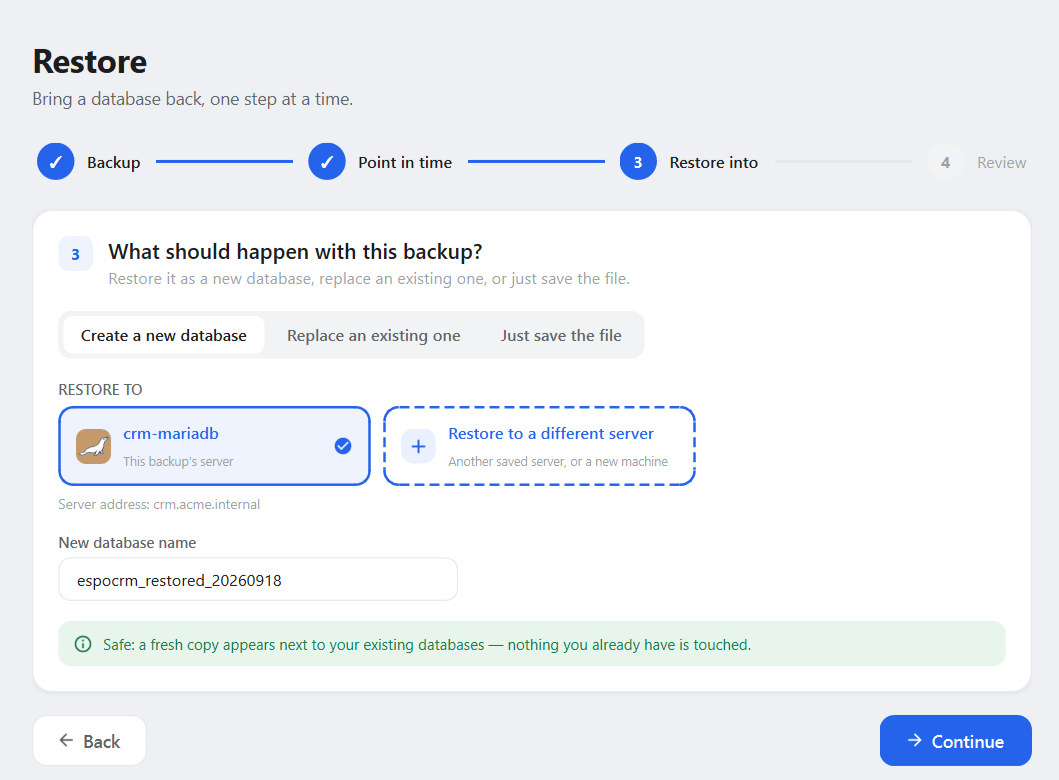
Task: Click the plus icon for different server
Action: coord(419,446)
